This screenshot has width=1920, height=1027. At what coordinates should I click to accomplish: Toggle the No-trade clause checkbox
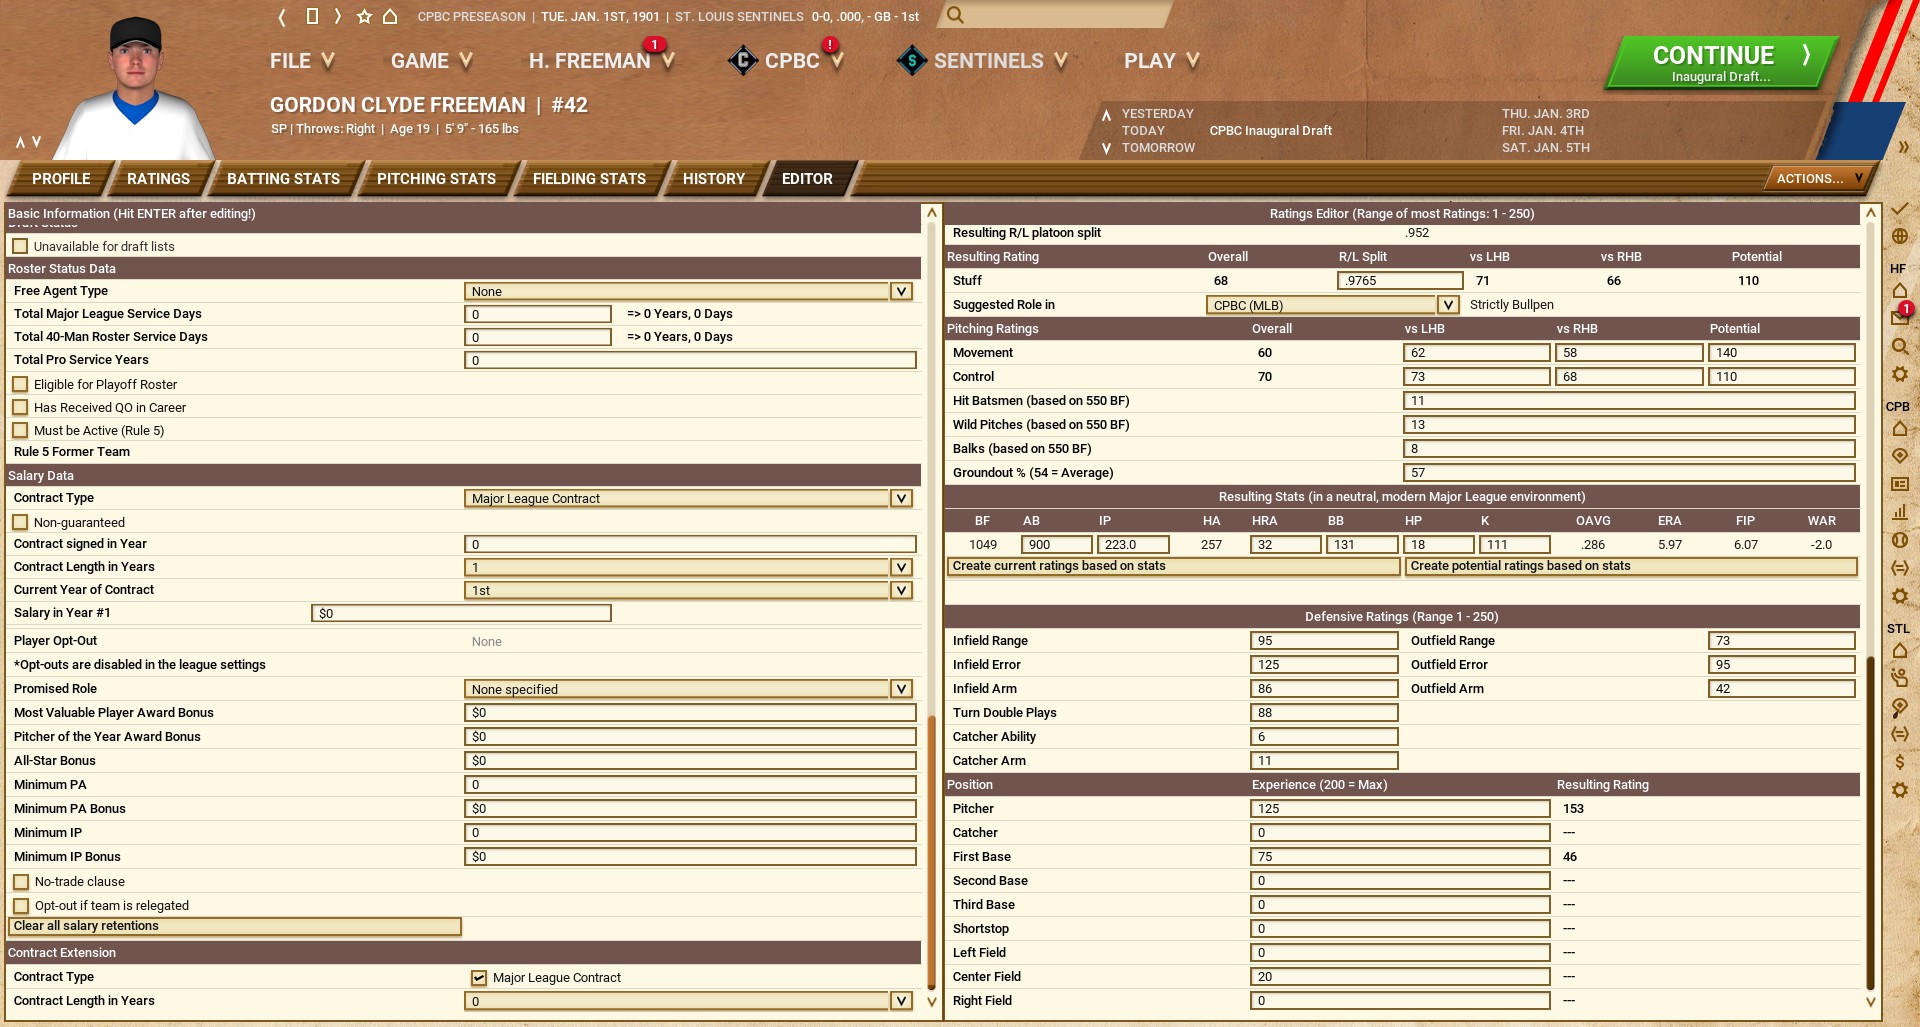point(21,882)
